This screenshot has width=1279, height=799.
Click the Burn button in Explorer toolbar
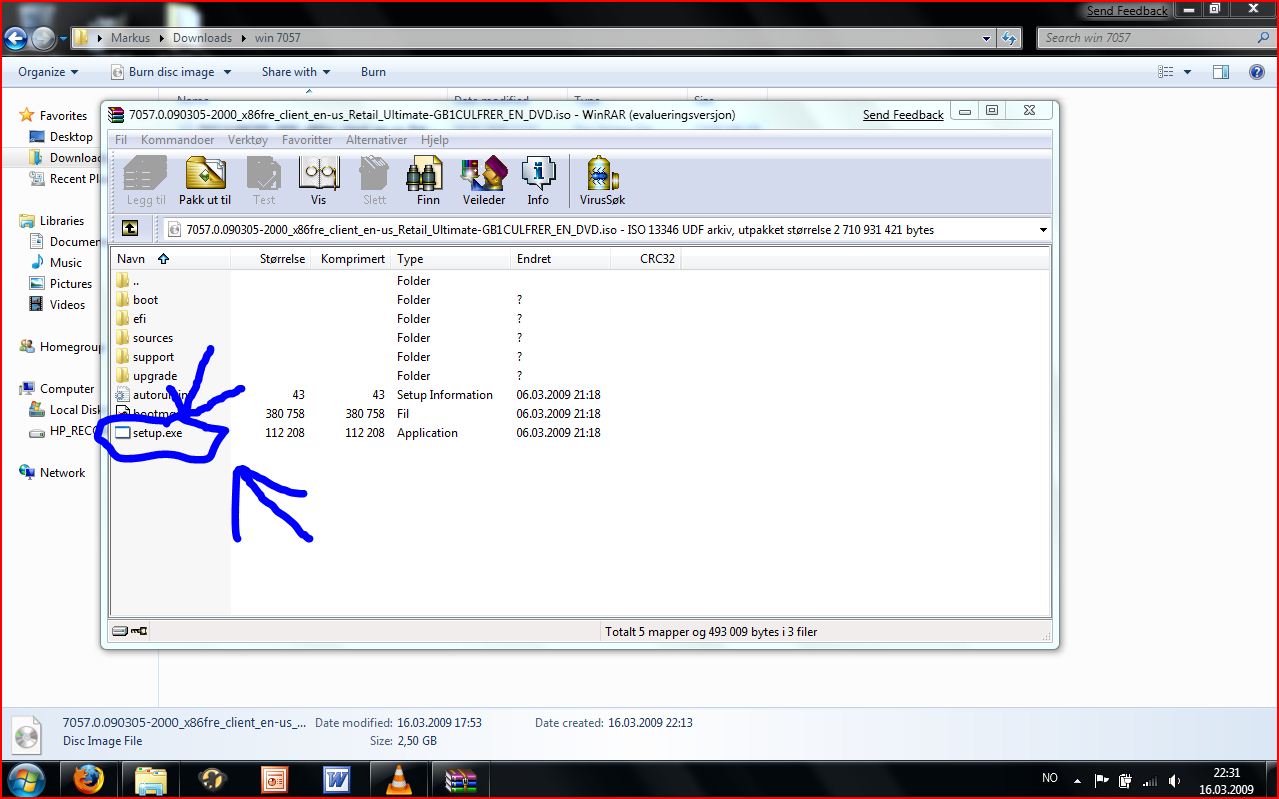point(373,72)
